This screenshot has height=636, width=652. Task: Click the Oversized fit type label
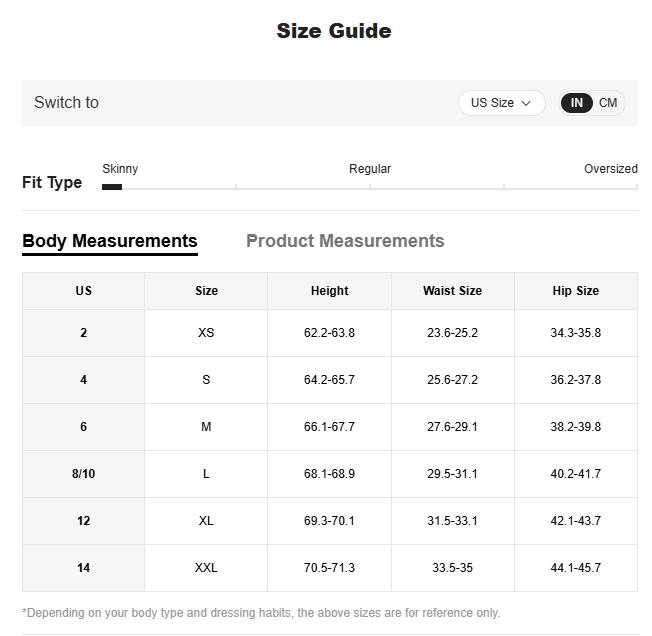pos(610,169)
